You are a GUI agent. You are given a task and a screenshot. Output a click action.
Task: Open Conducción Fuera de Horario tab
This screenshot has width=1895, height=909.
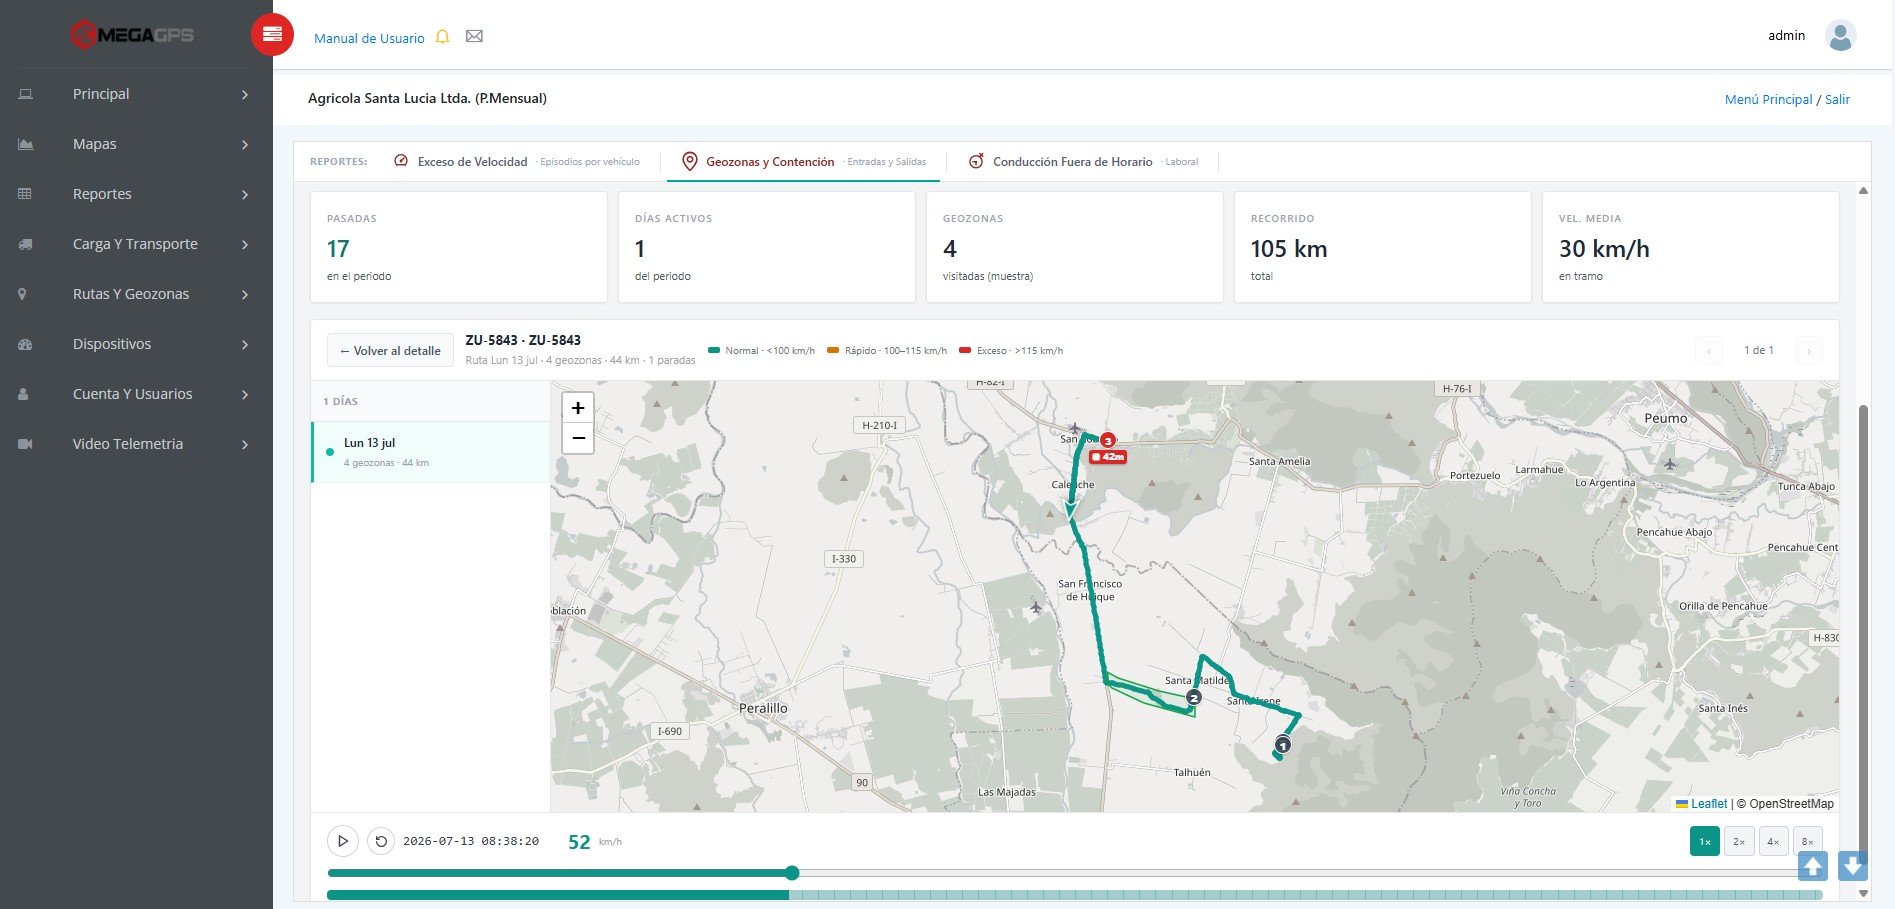coord(1083,161)
